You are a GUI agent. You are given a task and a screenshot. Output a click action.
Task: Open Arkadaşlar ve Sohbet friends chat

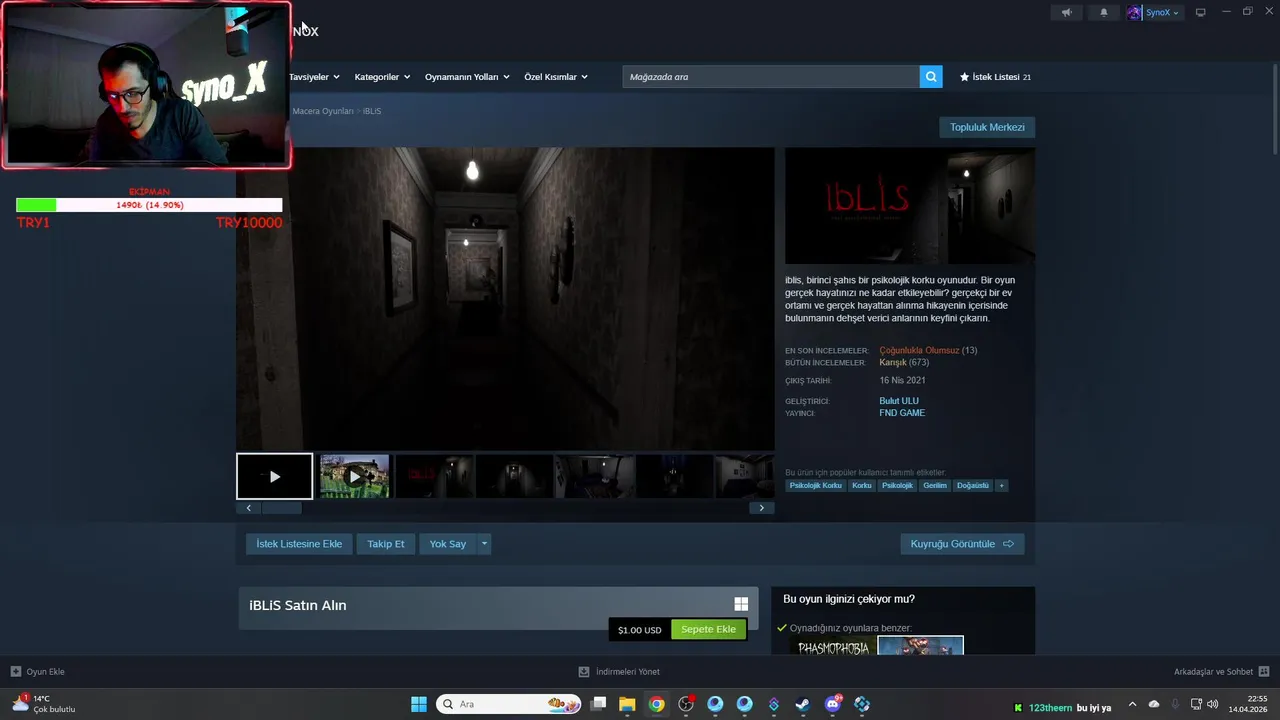pyautogui.click(x=1221, y=672)
